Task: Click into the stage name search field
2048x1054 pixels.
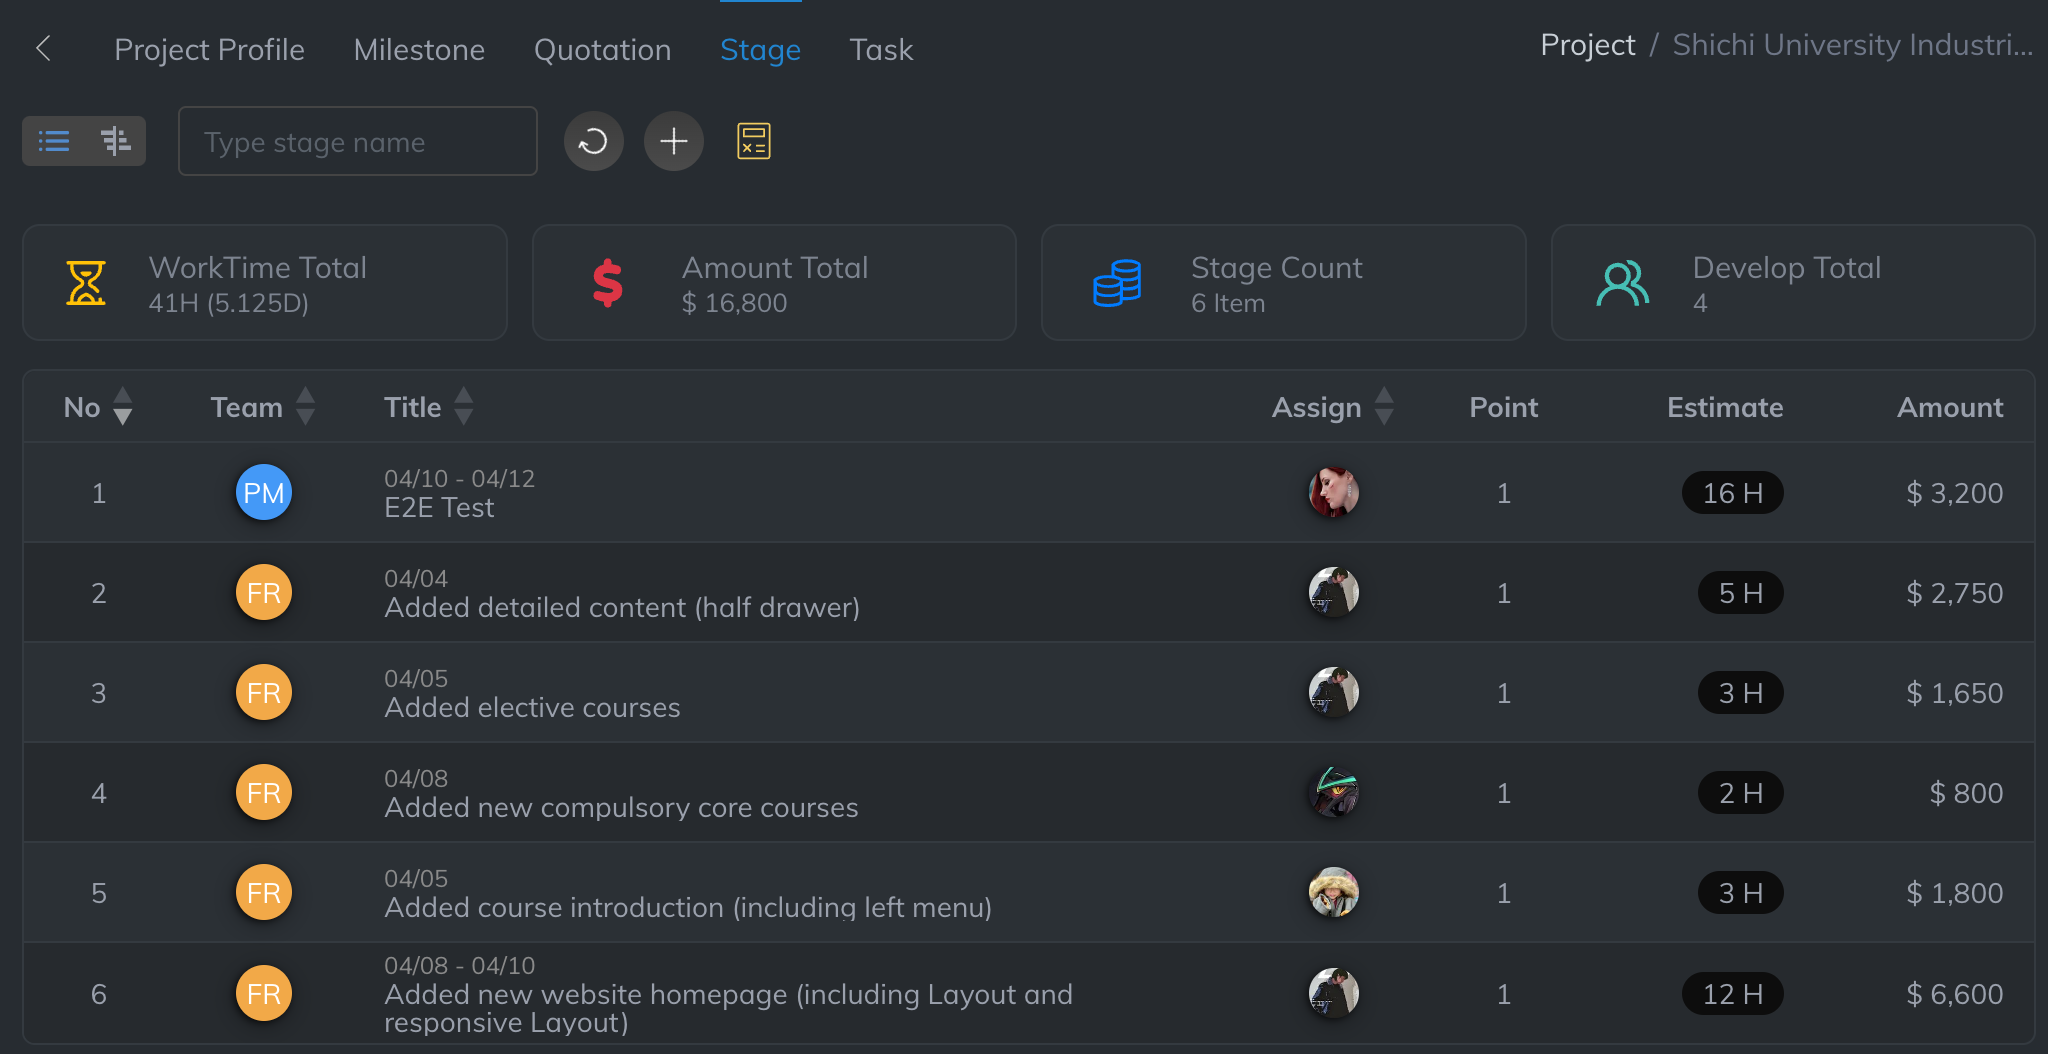Action: 357,142
